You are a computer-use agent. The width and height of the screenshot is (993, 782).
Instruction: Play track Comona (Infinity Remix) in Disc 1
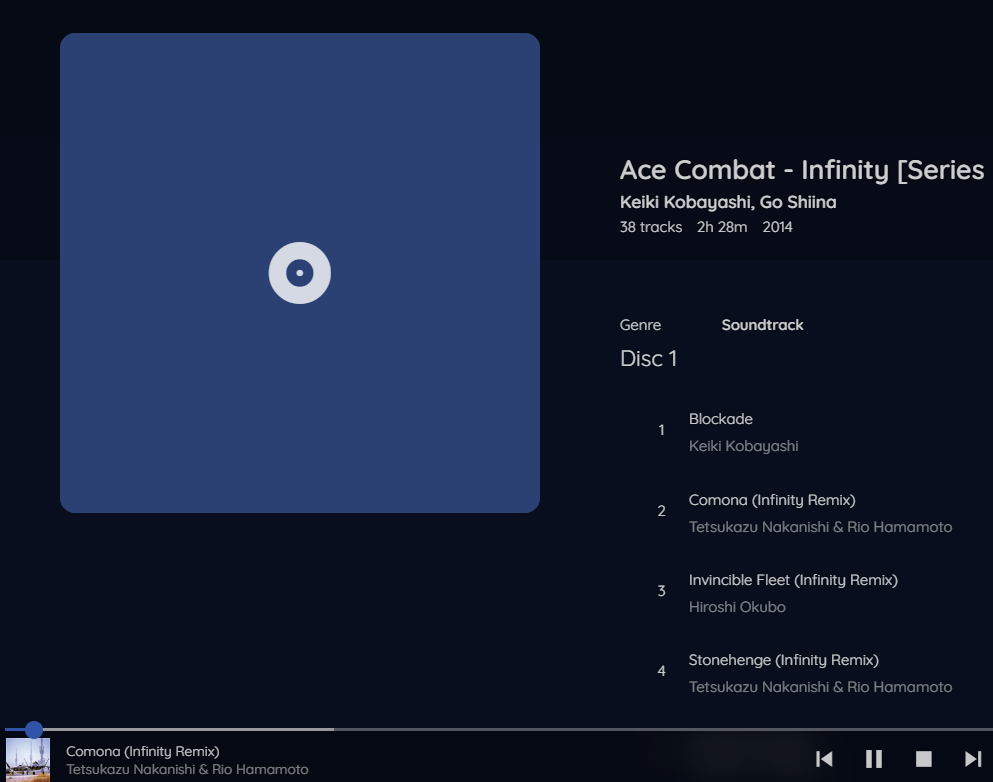pos(772,500)
